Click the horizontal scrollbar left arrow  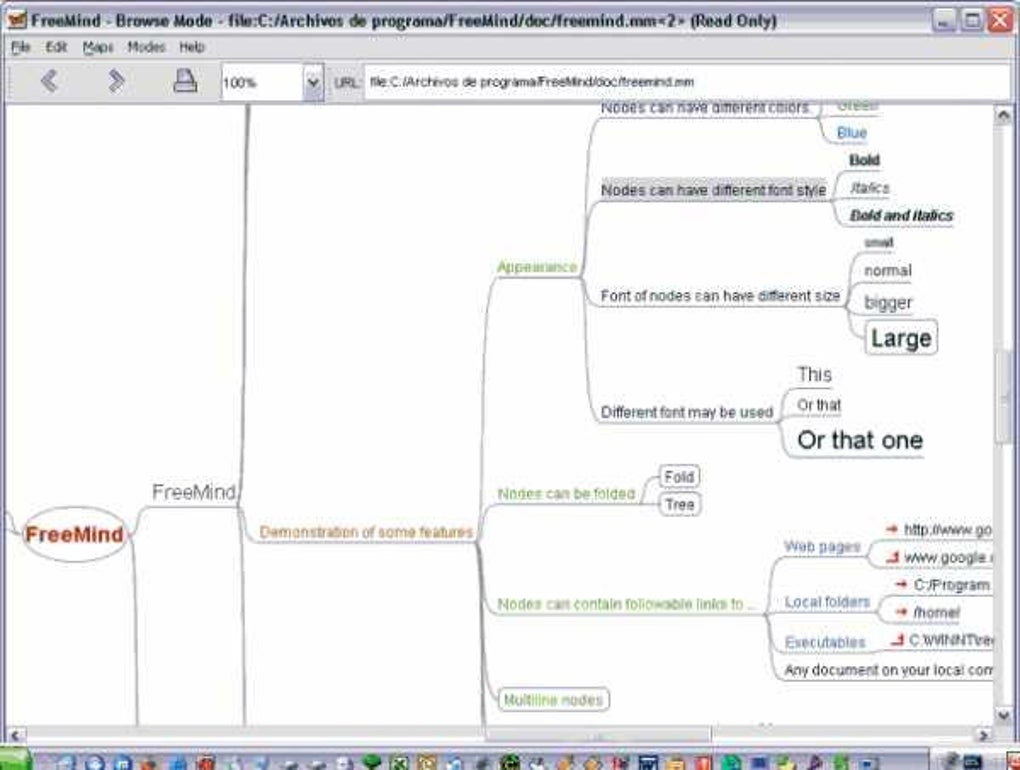click(15, 736)
